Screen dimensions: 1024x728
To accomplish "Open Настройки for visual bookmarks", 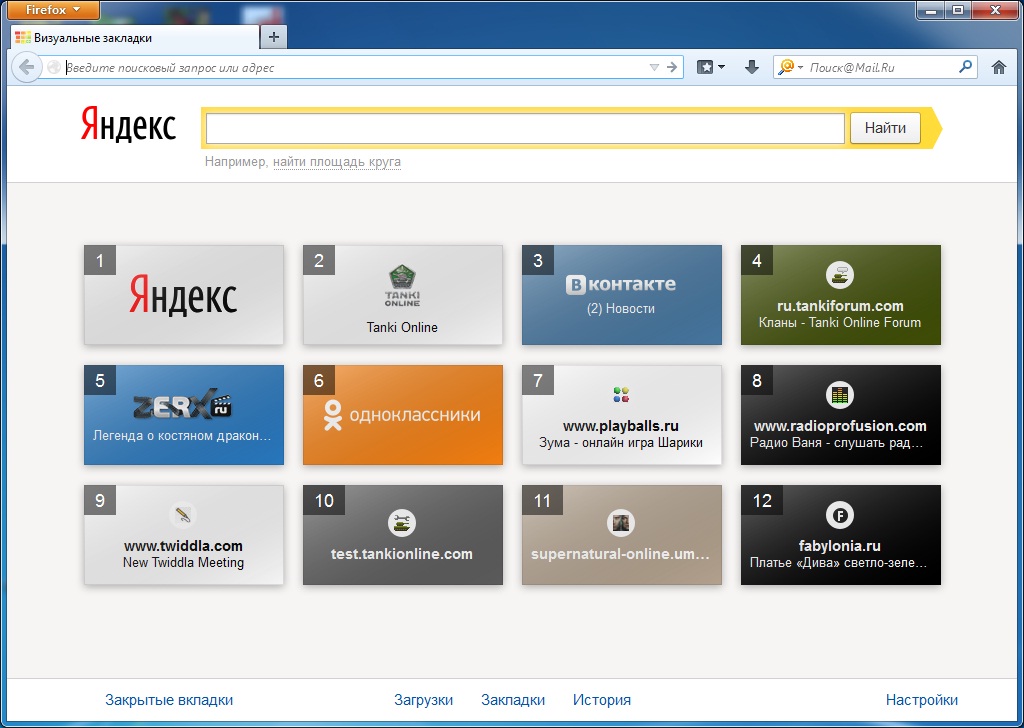I will click(x=921, y=700).
